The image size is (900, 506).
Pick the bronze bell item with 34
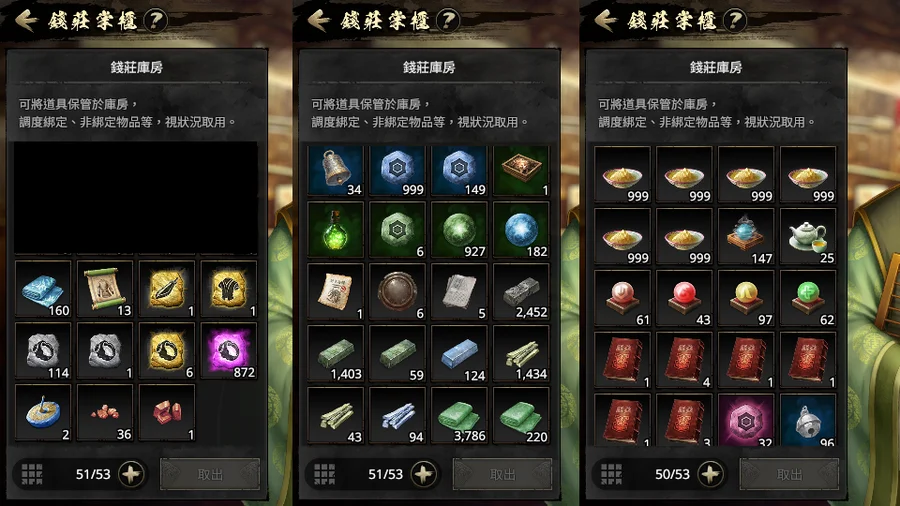tap(336, 170)
